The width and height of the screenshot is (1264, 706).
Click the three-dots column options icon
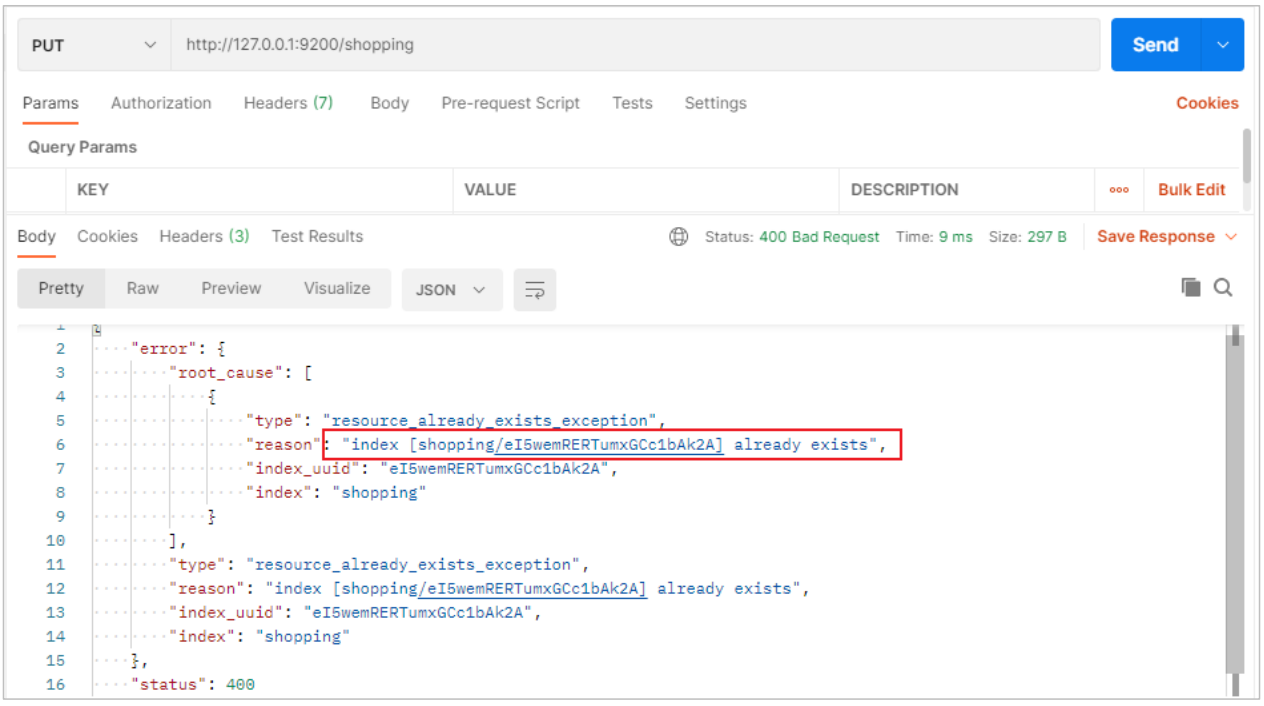coord(1119,190)
